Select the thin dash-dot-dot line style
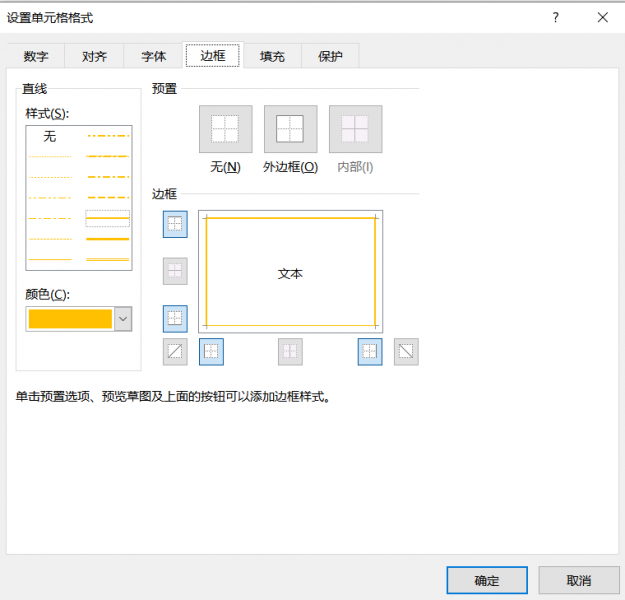Screen dimensions: 625x600 [x=50, y=198]
